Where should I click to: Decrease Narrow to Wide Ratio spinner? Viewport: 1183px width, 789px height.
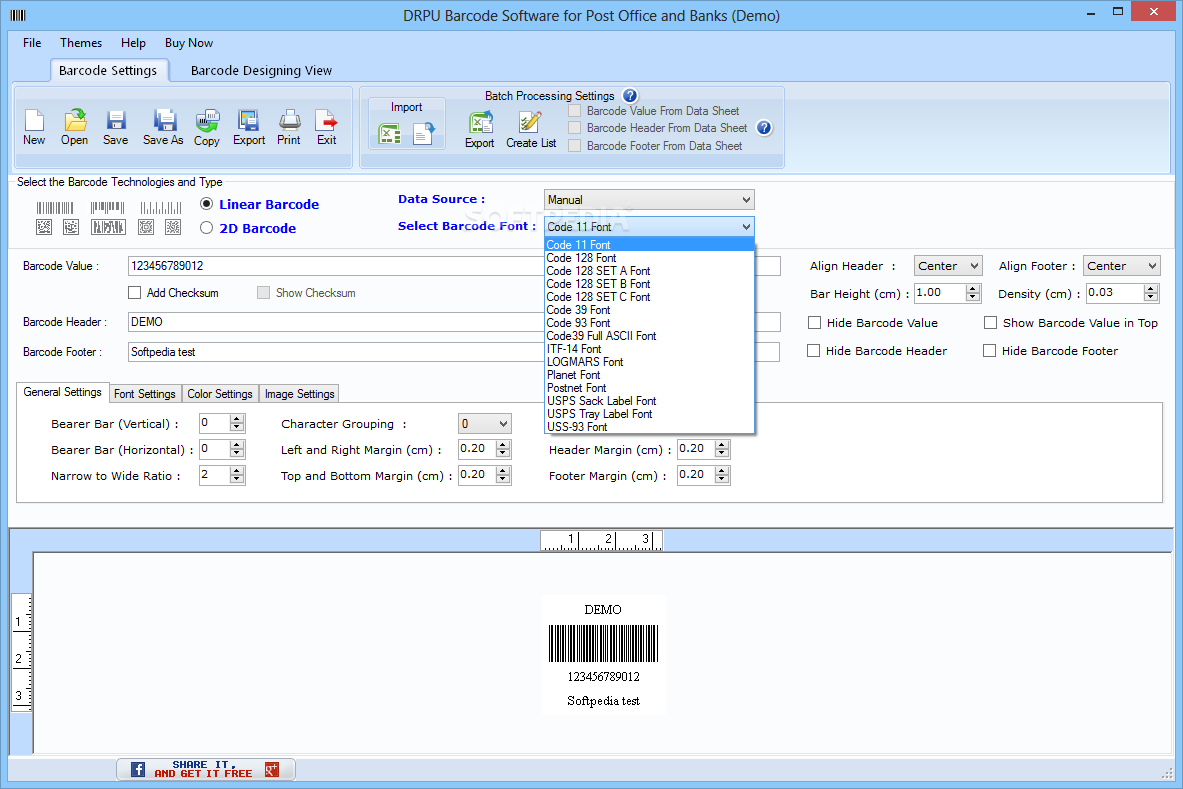pyautogui.click(x=237, y=480)
